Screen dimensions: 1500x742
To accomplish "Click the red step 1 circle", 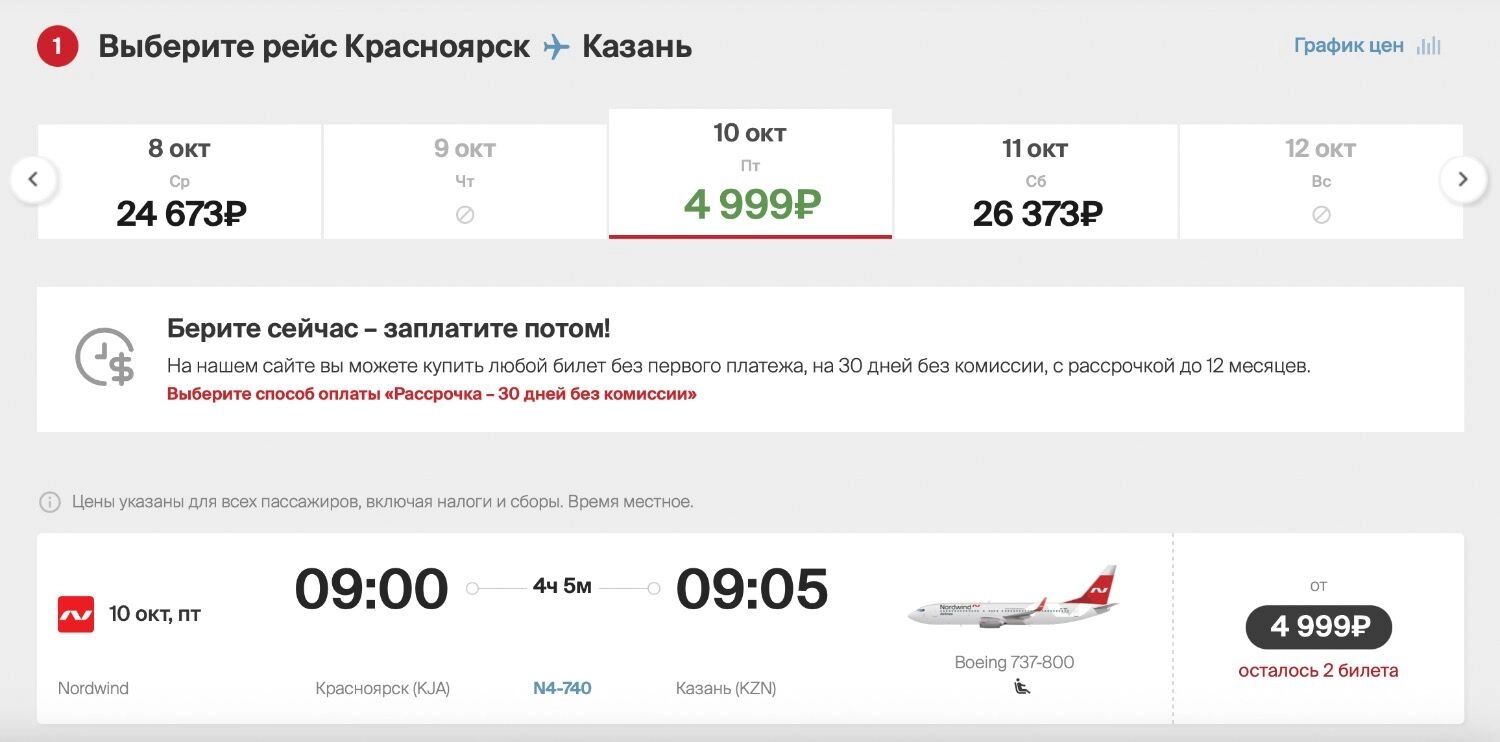I will tap(57, 46).
